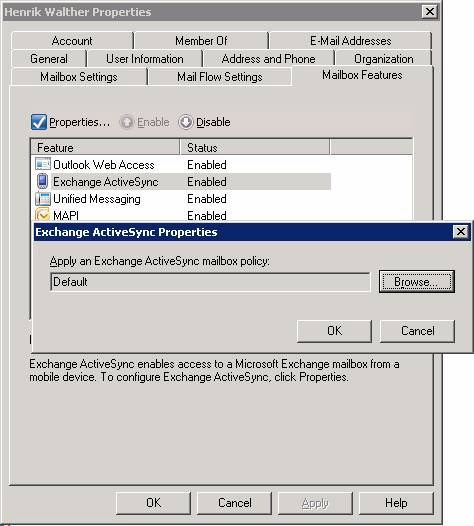The image size is (474, 526).
Task: Switch to the General tab
Action: point(49,59)
